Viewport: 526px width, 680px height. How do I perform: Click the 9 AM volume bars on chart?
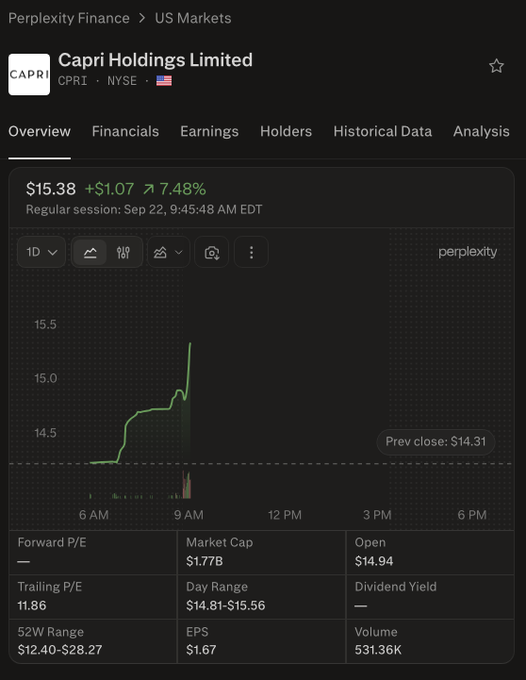coord(187,485)
